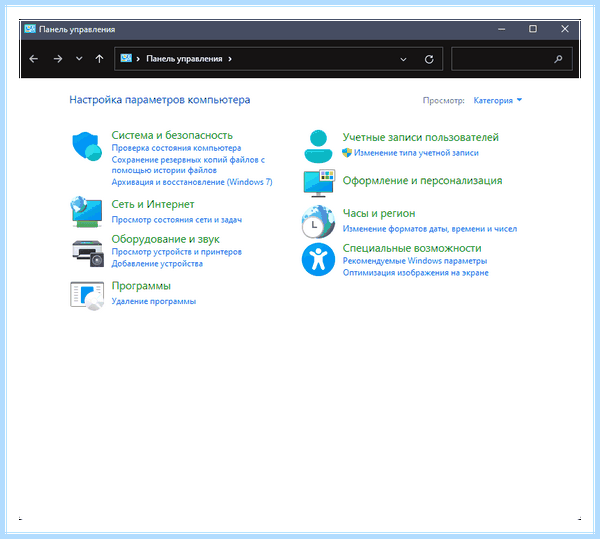The height and width of the screenshot is (539, 600).
Task: Click the UAC shield beside account type link
Action: 347,153
